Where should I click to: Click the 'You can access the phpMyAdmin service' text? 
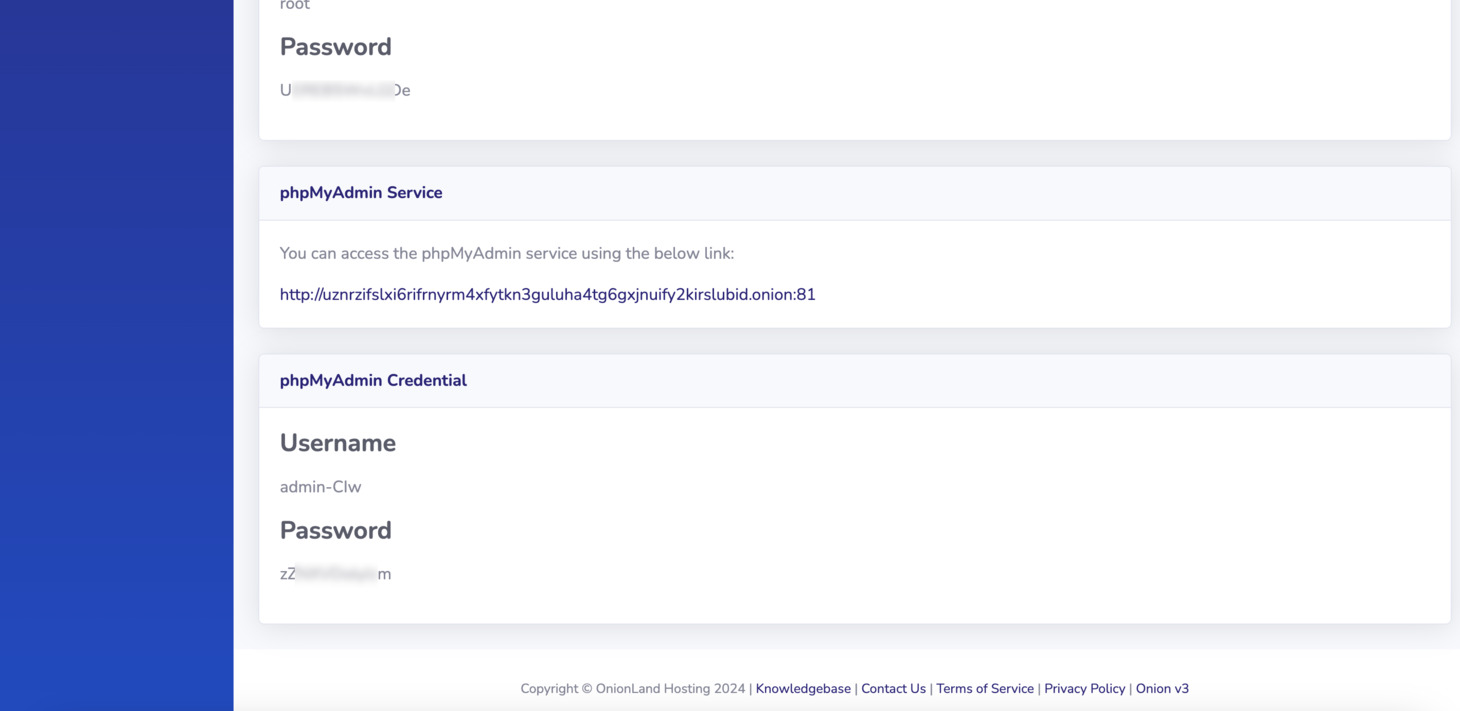click(507, 253)
